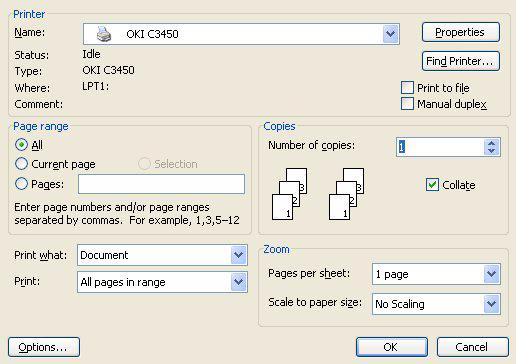The width and height of the screenshot is (516, 364).
Task: Click the Number of copies field
Action: pyautogui.click(x=440, y=147)
